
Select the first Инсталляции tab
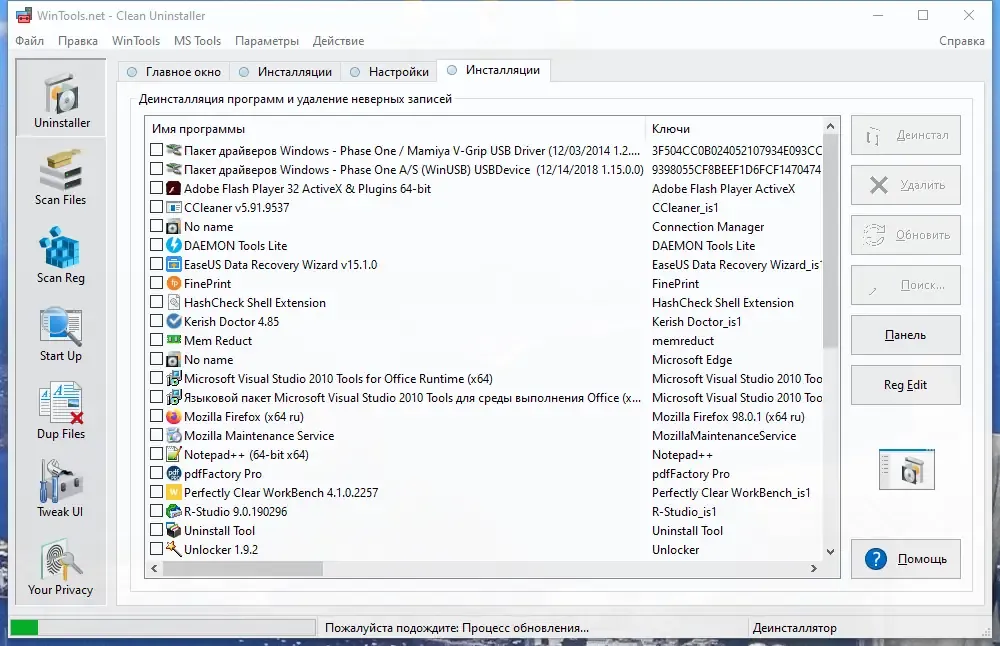[x=285, y=71]
